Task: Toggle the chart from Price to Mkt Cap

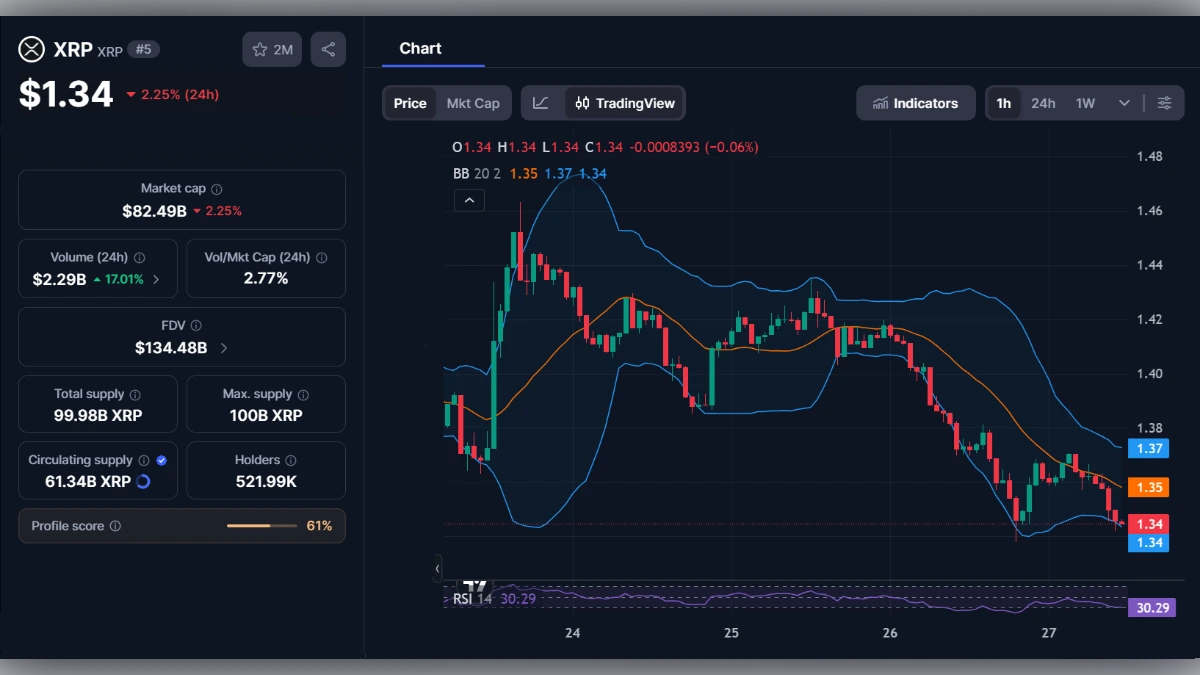Action: [474, 102]
